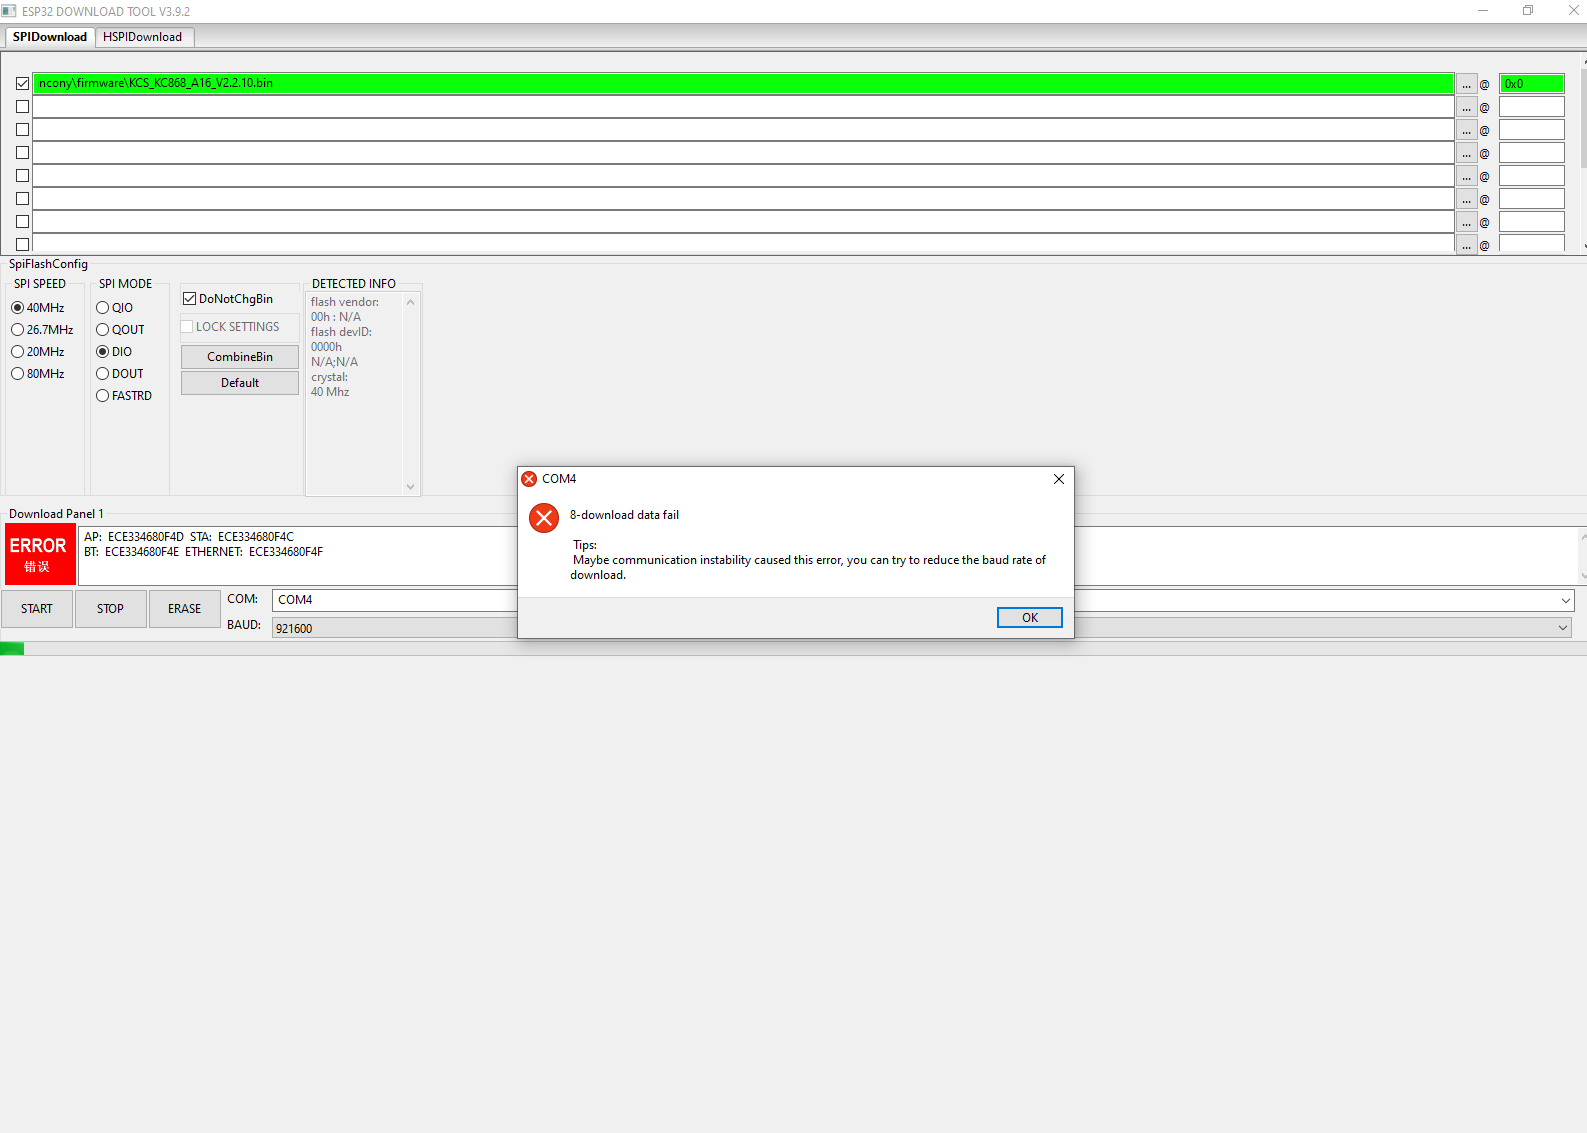The height and width of the screenshot is (1133, 1587).
Task: Click the ESP32 Download Tool title bar icon
Action: pos(9,11)
